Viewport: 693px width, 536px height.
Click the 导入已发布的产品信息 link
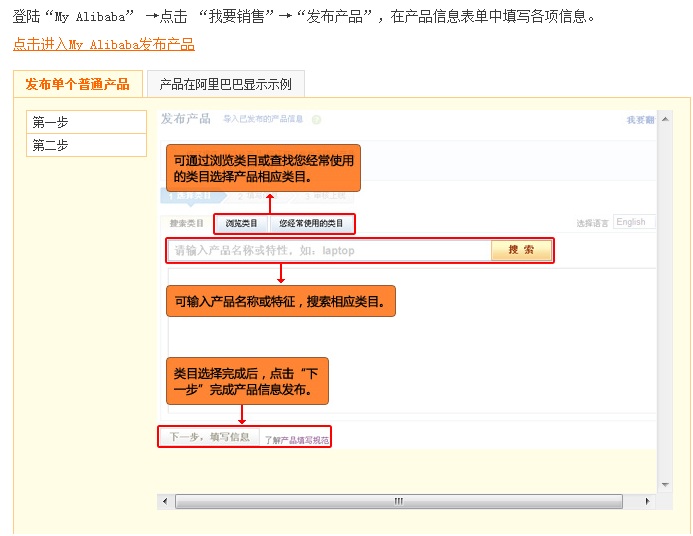point(263,119)
